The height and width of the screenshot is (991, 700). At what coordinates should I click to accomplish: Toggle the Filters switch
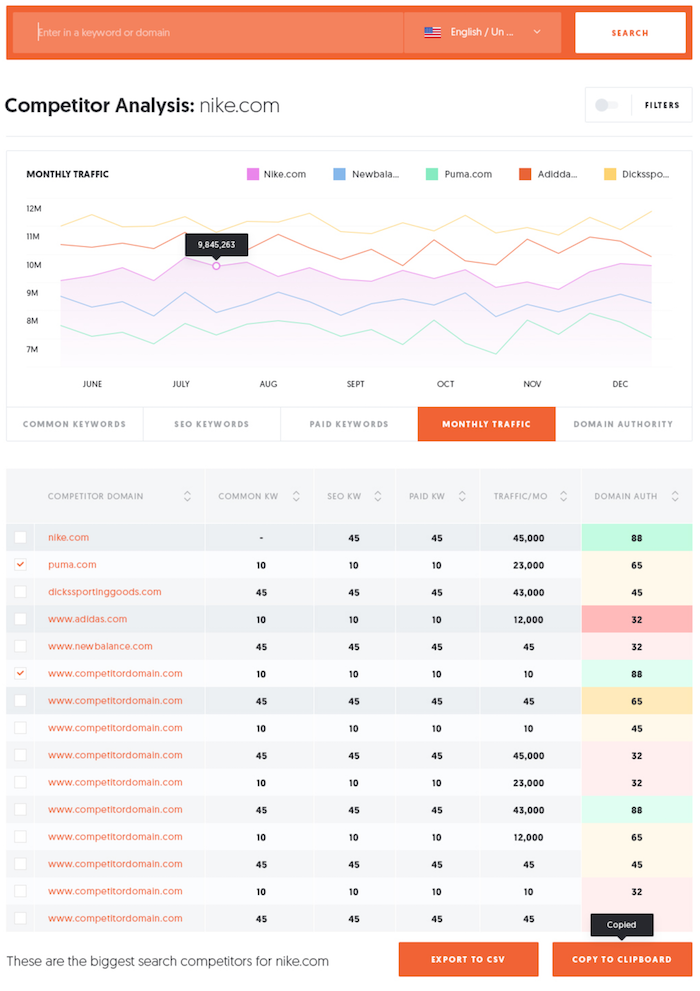tap(606, 105)
